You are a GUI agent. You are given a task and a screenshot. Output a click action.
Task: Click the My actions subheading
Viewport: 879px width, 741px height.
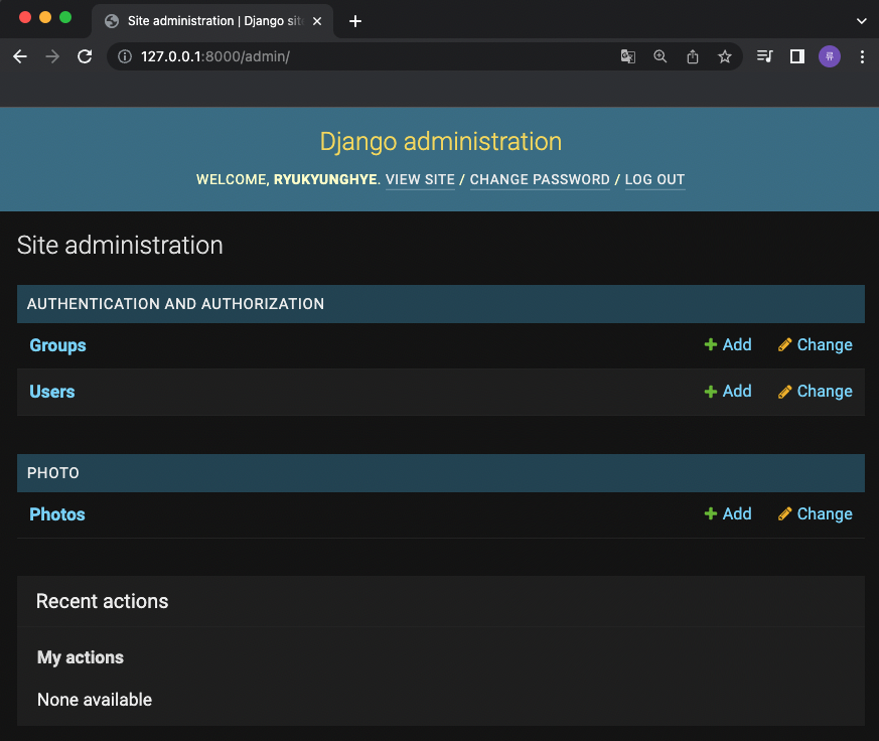coord(80,657)
